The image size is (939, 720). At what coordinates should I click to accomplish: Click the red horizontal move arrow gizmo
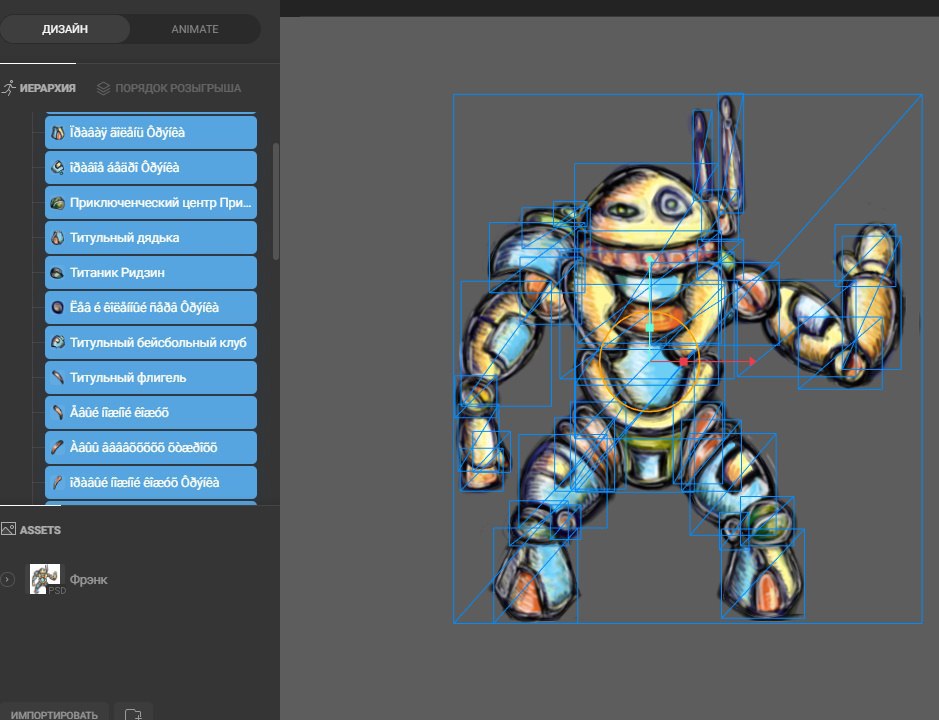[752, 361]
